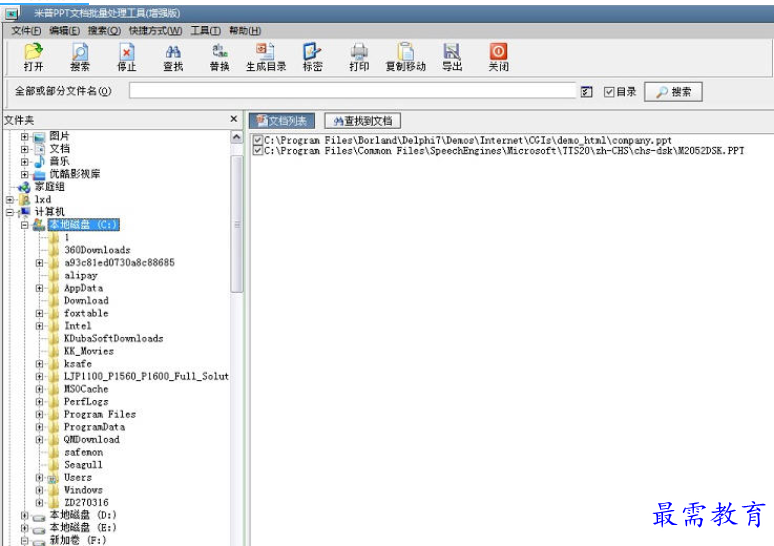Select the 360Downloads folder
Screen dimensions: 774x546
pyautogui.click(x=97, y=250)
